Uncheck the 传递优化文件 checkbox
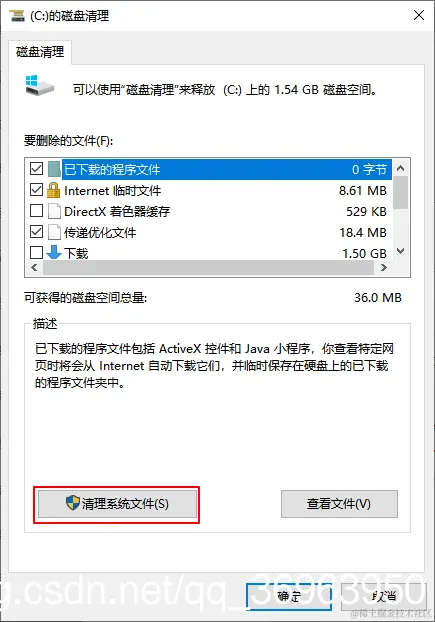The width and height of the screenshot is (435, 622). pos(36,231)
